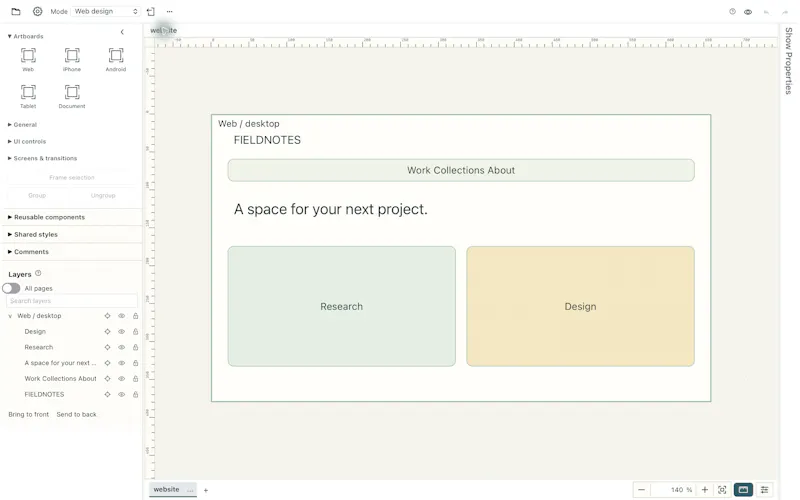Add a new page with the plus button

click(206, 490)
